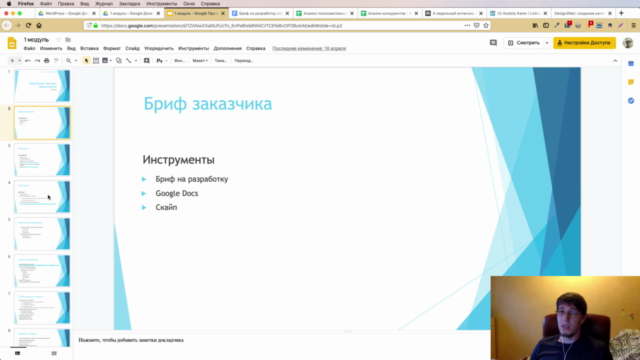Screen dimensions: 640x360
Task: Select slide 1 thumbnail
Action: pyautogui.click(x=42, y=86)
